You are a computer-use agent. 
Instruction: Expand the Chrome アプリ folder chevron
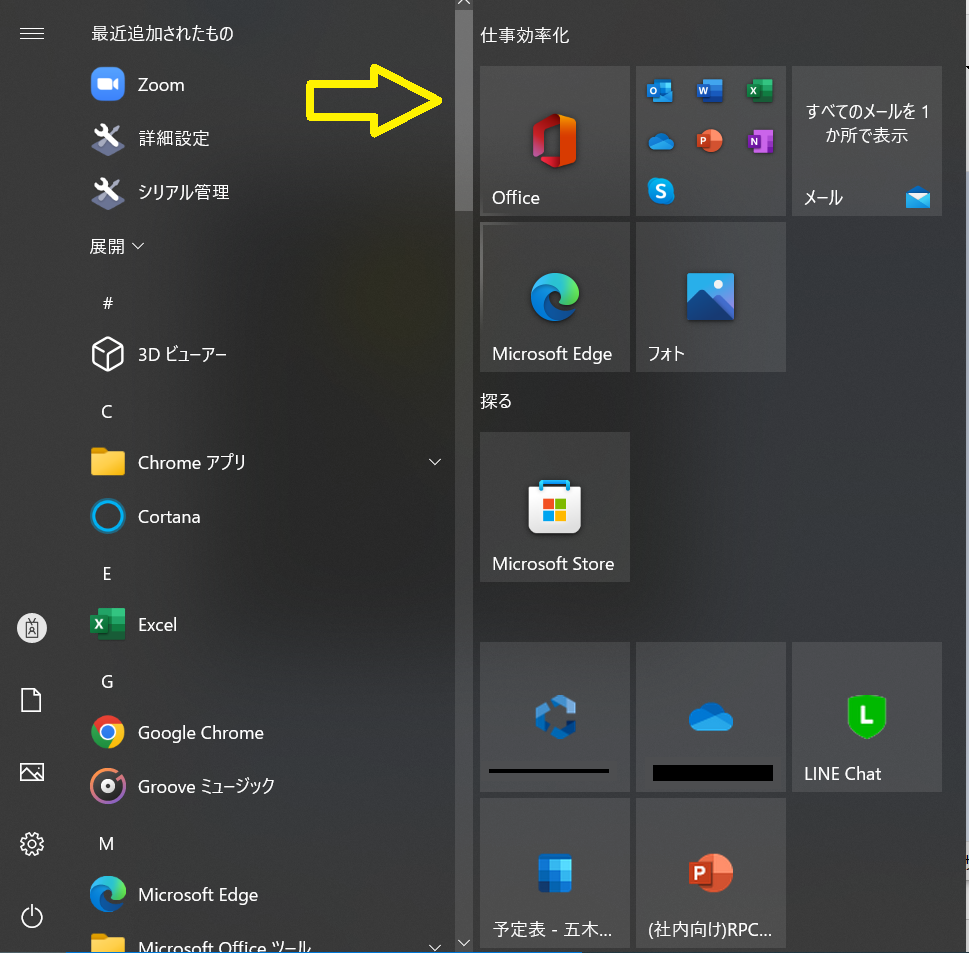tap(435, 462)
